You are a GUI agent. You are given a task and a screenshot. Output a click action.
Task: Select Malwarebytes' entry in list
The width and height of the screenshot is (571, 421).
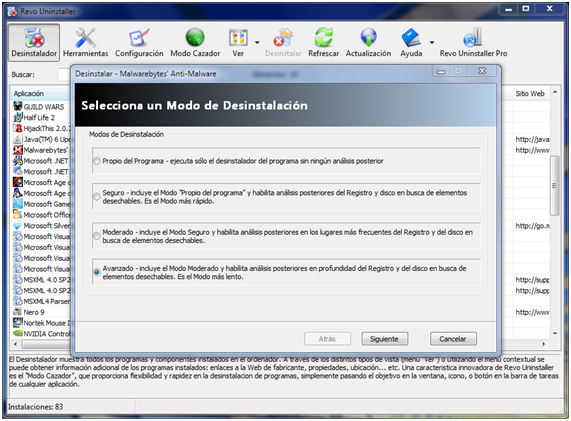(x=41, y=150)
